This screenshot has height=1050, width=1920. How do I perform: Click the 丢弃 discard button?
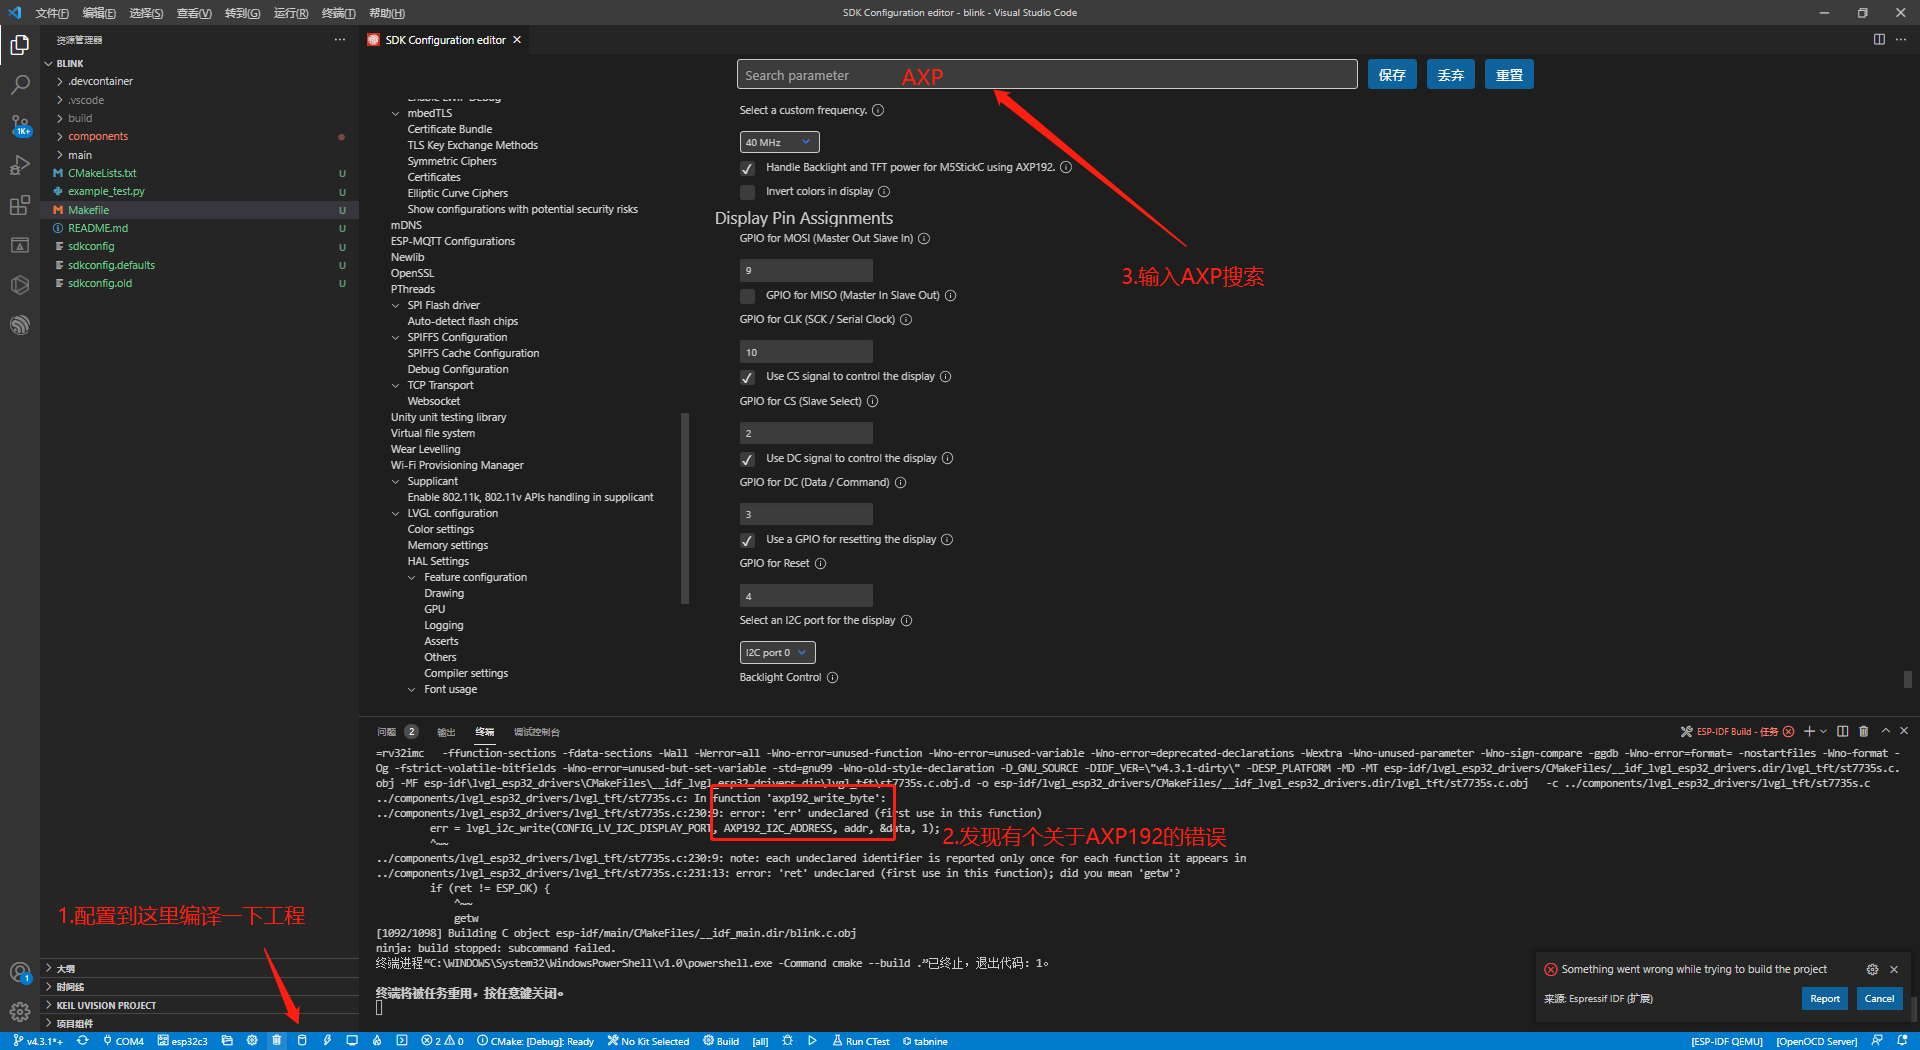1450,75
